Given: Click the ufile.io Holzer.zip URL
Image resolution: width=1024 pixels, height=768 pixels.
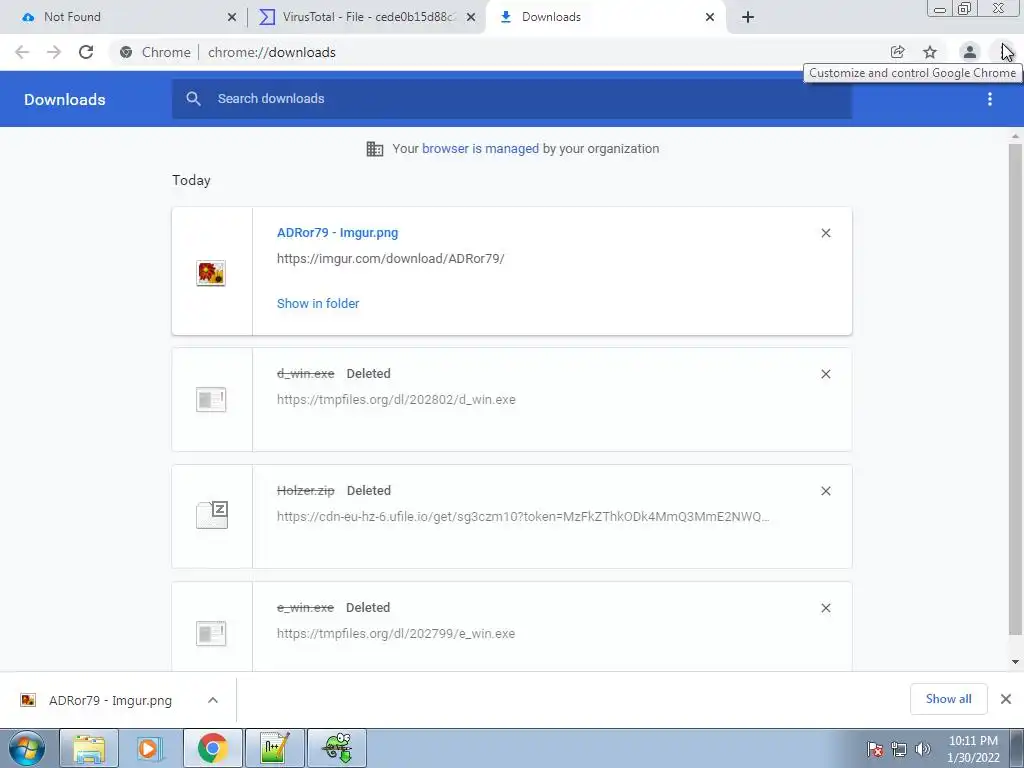Looking at the screenshot, I should click(523, 517).
